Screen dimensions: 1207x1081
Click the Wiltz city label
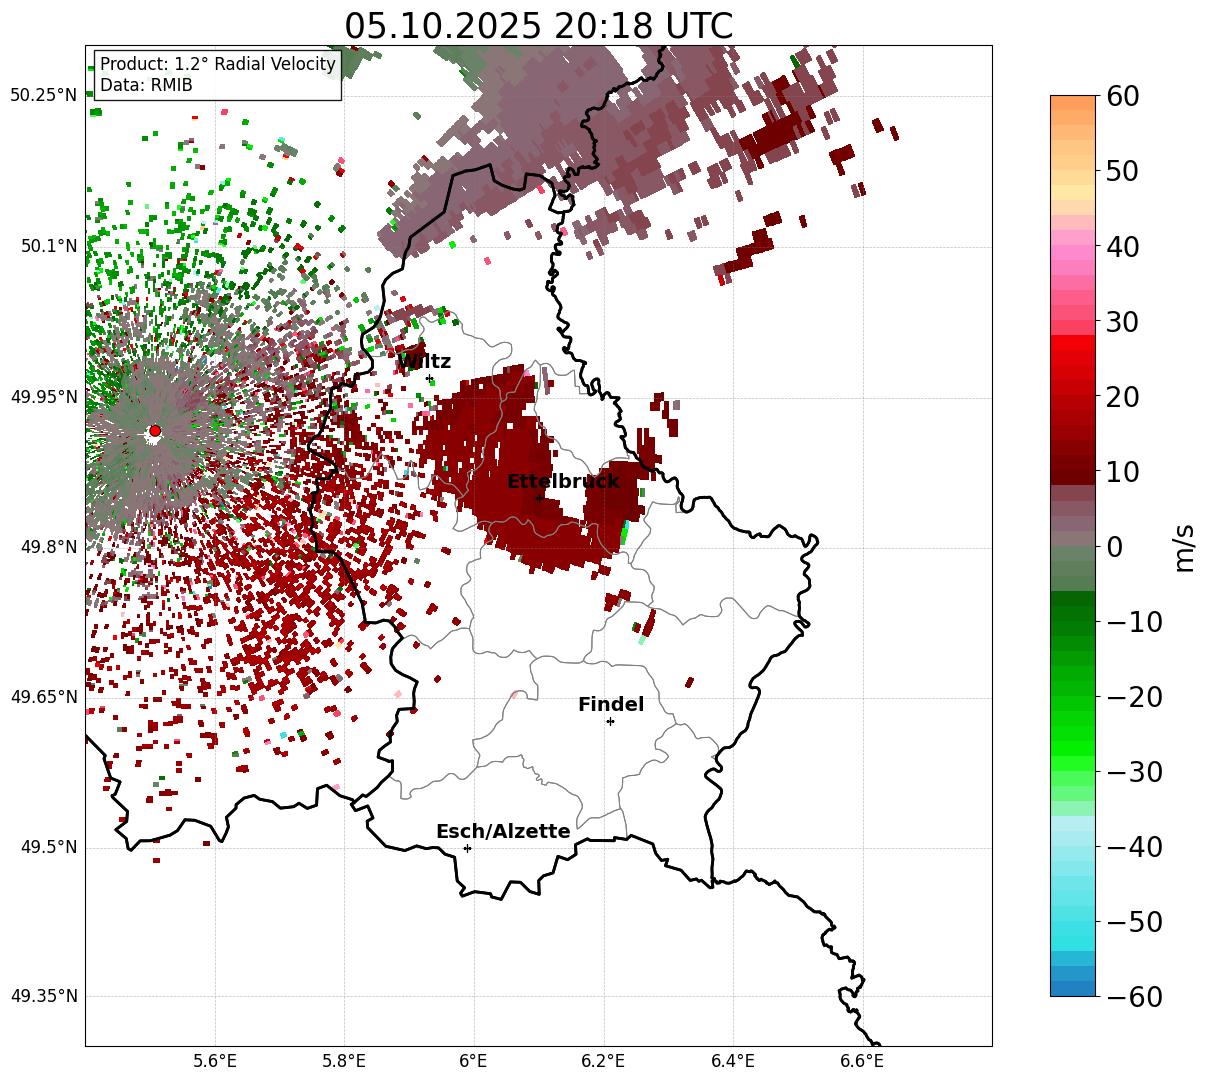tap(424, 361)
